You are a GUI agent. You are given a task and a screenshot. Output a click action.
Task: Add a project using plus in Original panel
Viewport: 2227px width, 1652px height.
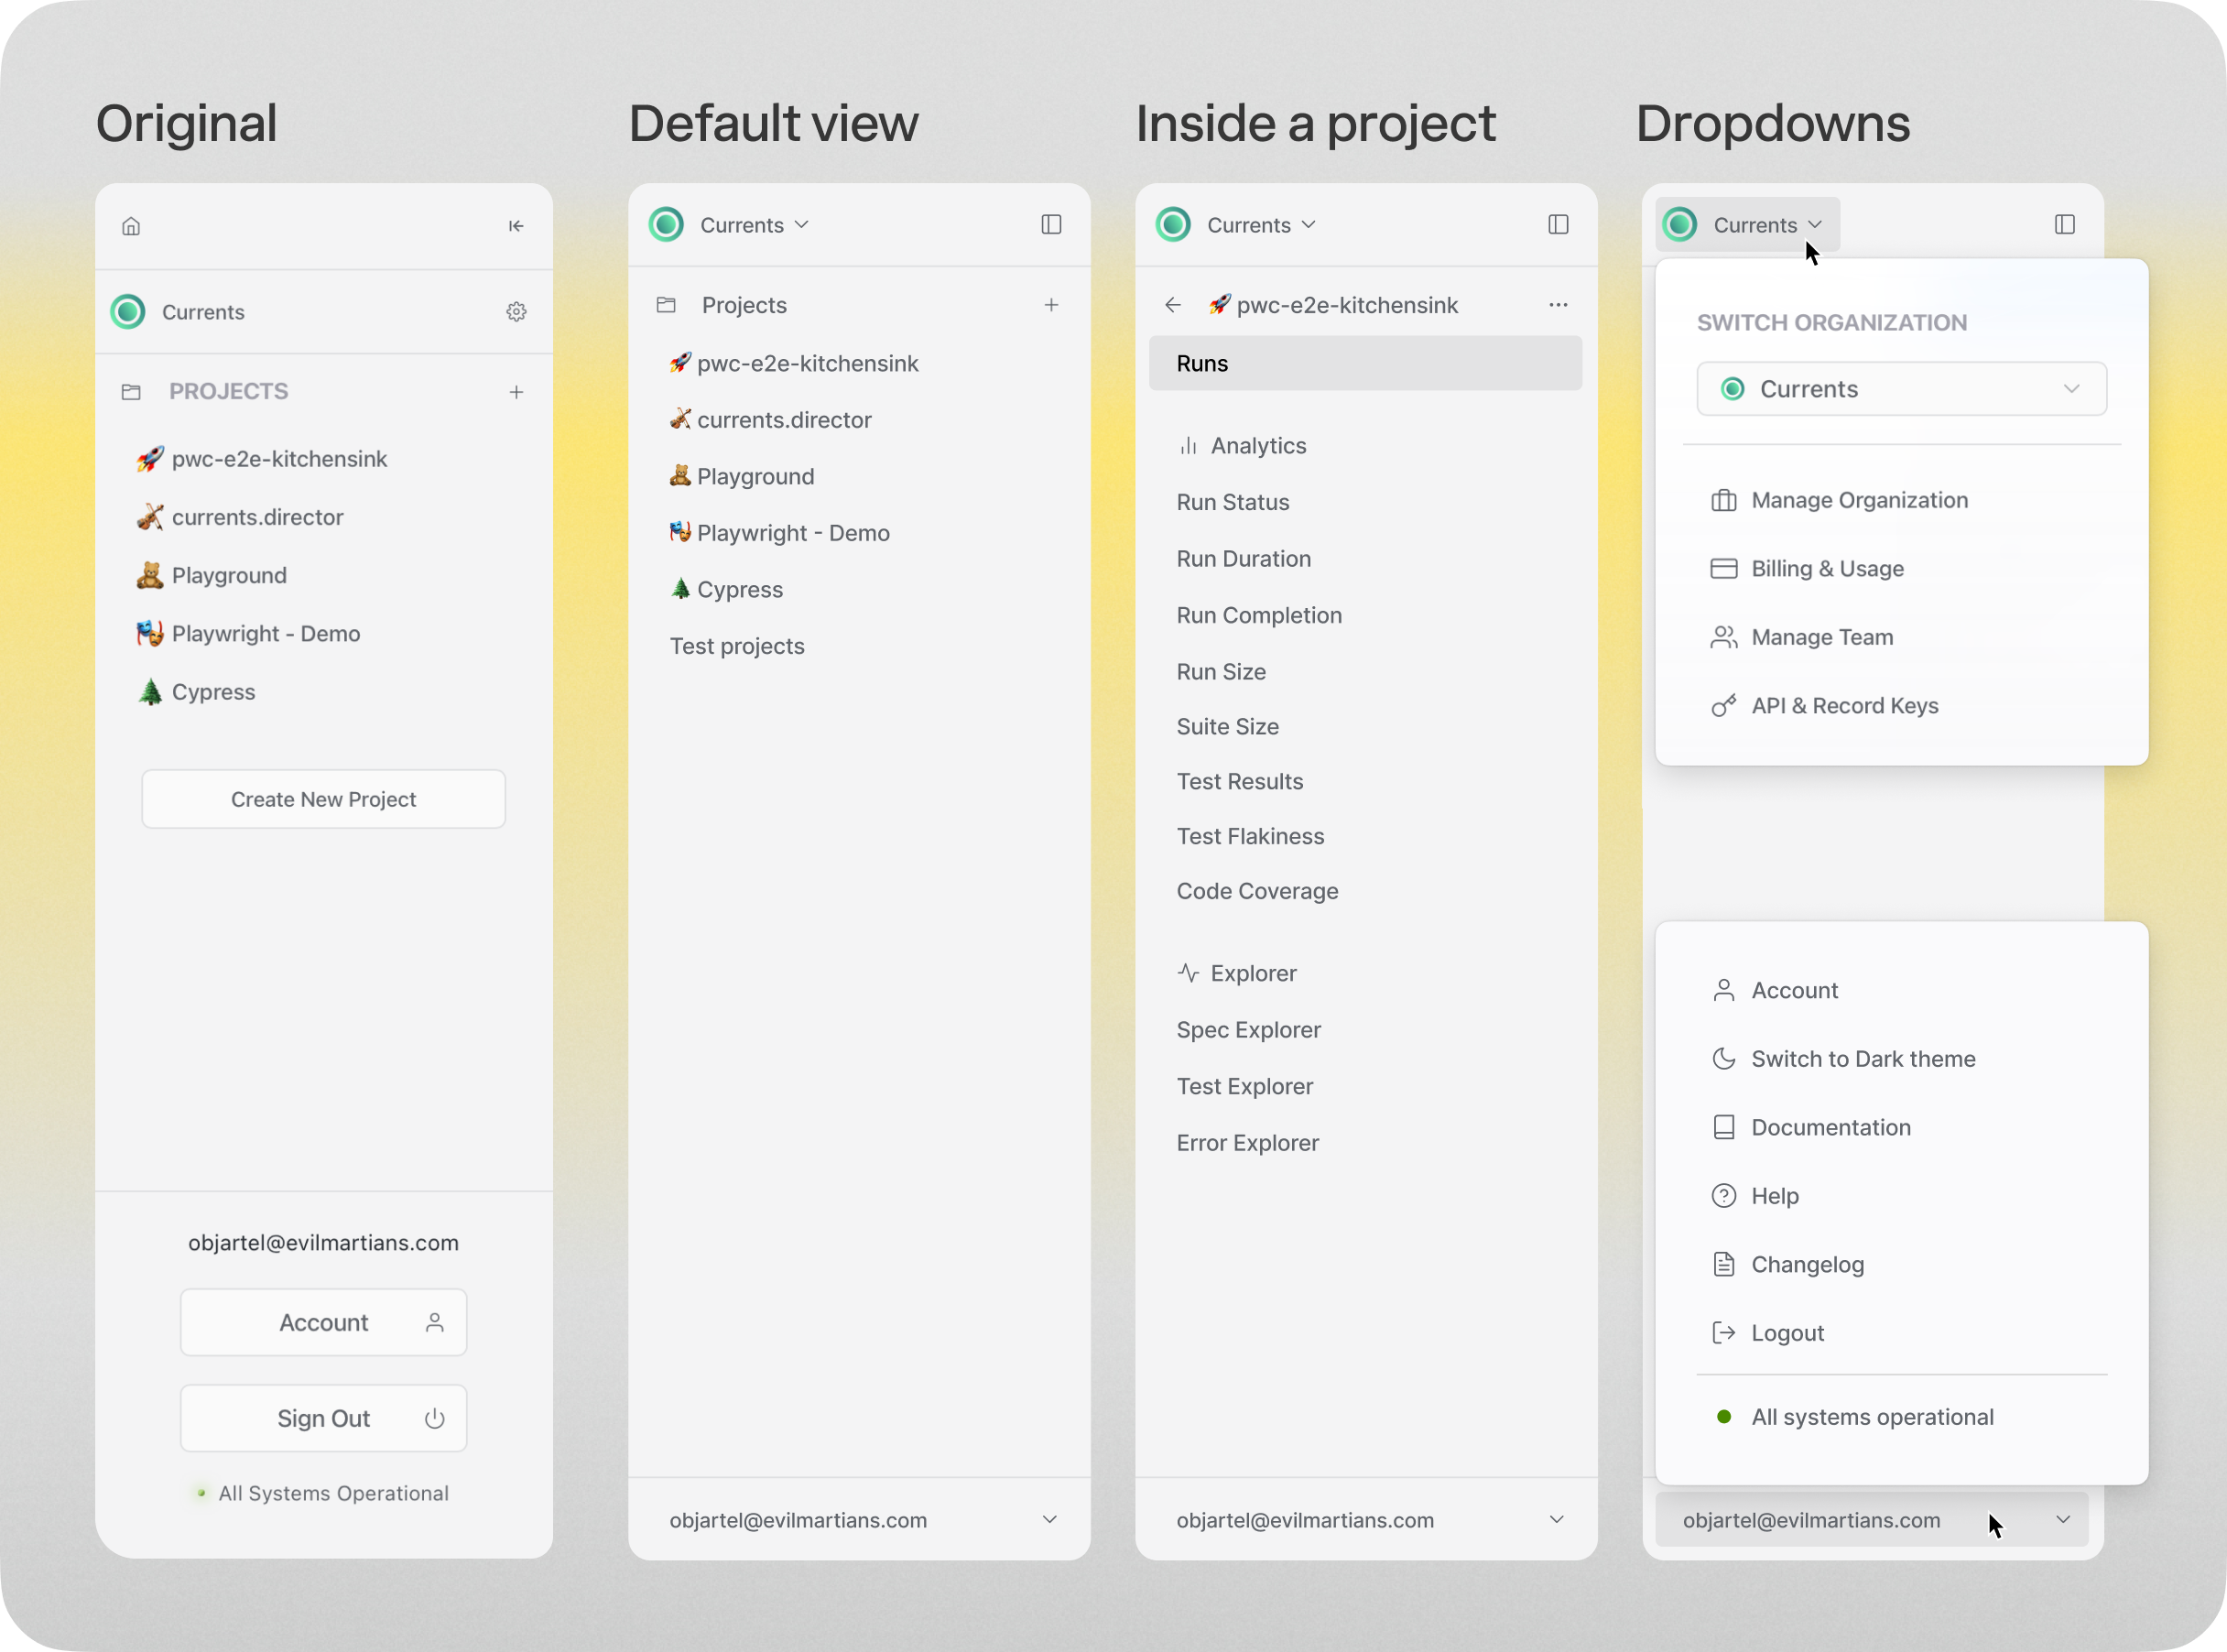516,392
